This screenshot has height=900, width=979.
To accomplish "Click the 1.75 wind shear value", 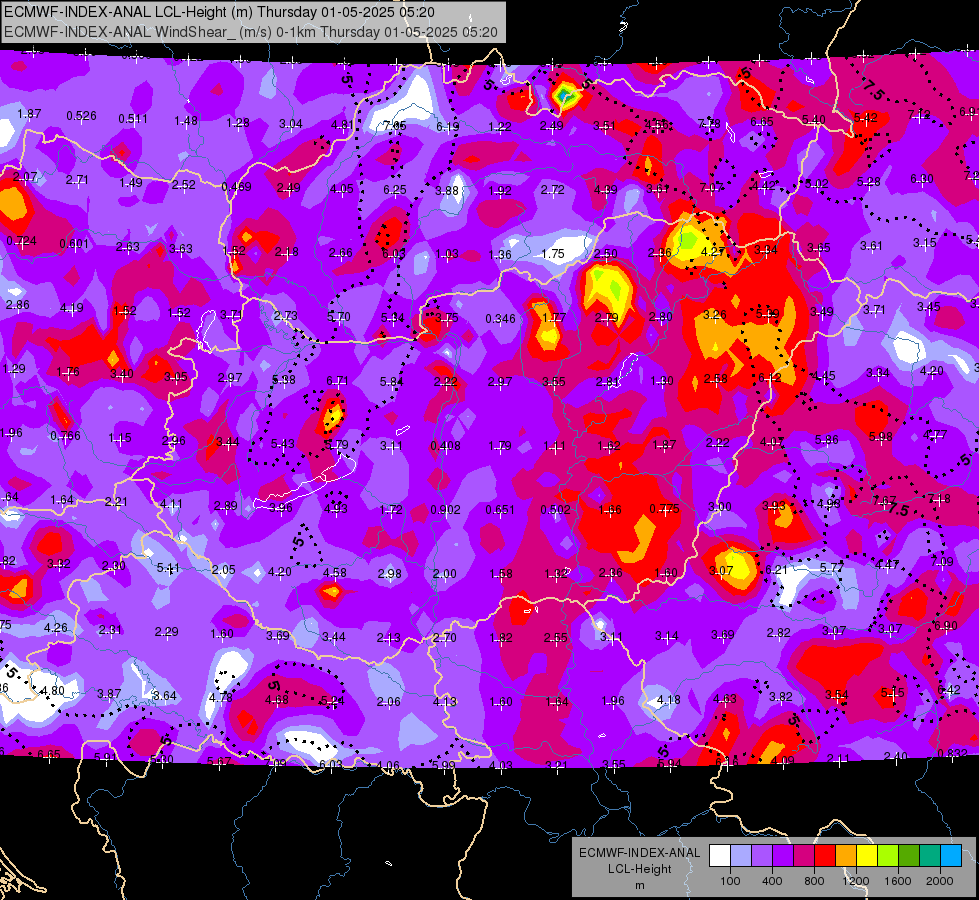I will (x=553, y=254).
